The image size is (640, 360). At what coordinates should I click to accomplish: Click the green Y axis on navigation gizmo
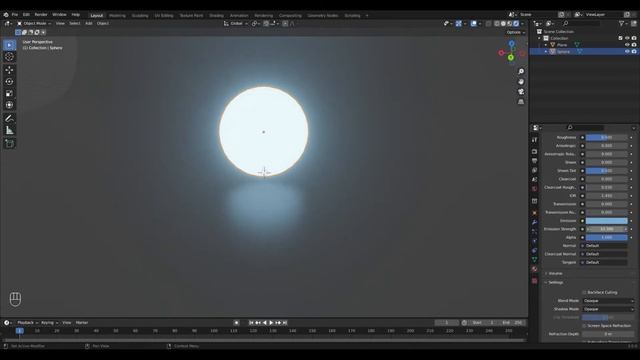[x=511, y=58]
